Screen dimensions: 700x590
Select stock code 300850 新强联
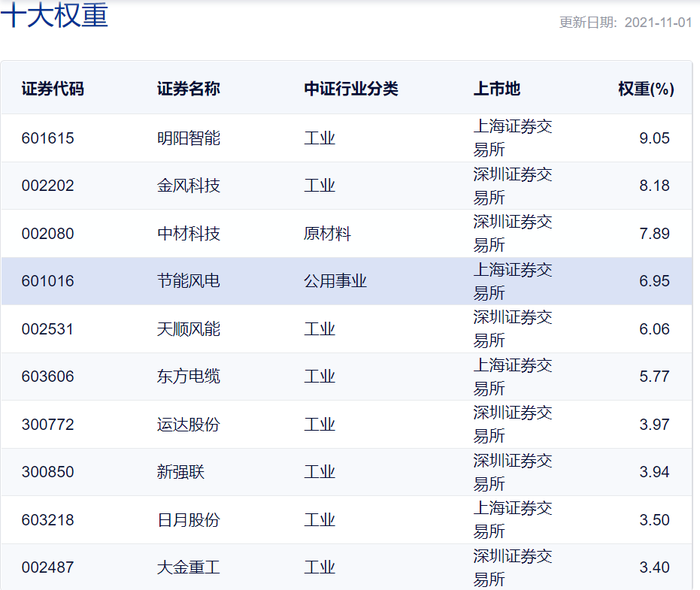point(48,472)
